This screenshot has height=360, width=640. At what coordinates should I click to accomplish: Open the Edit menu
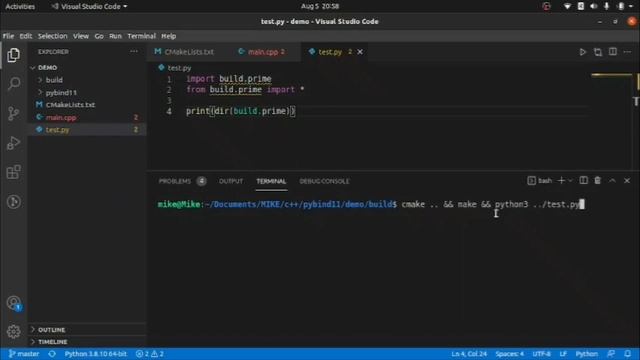(x=25, y=36)
